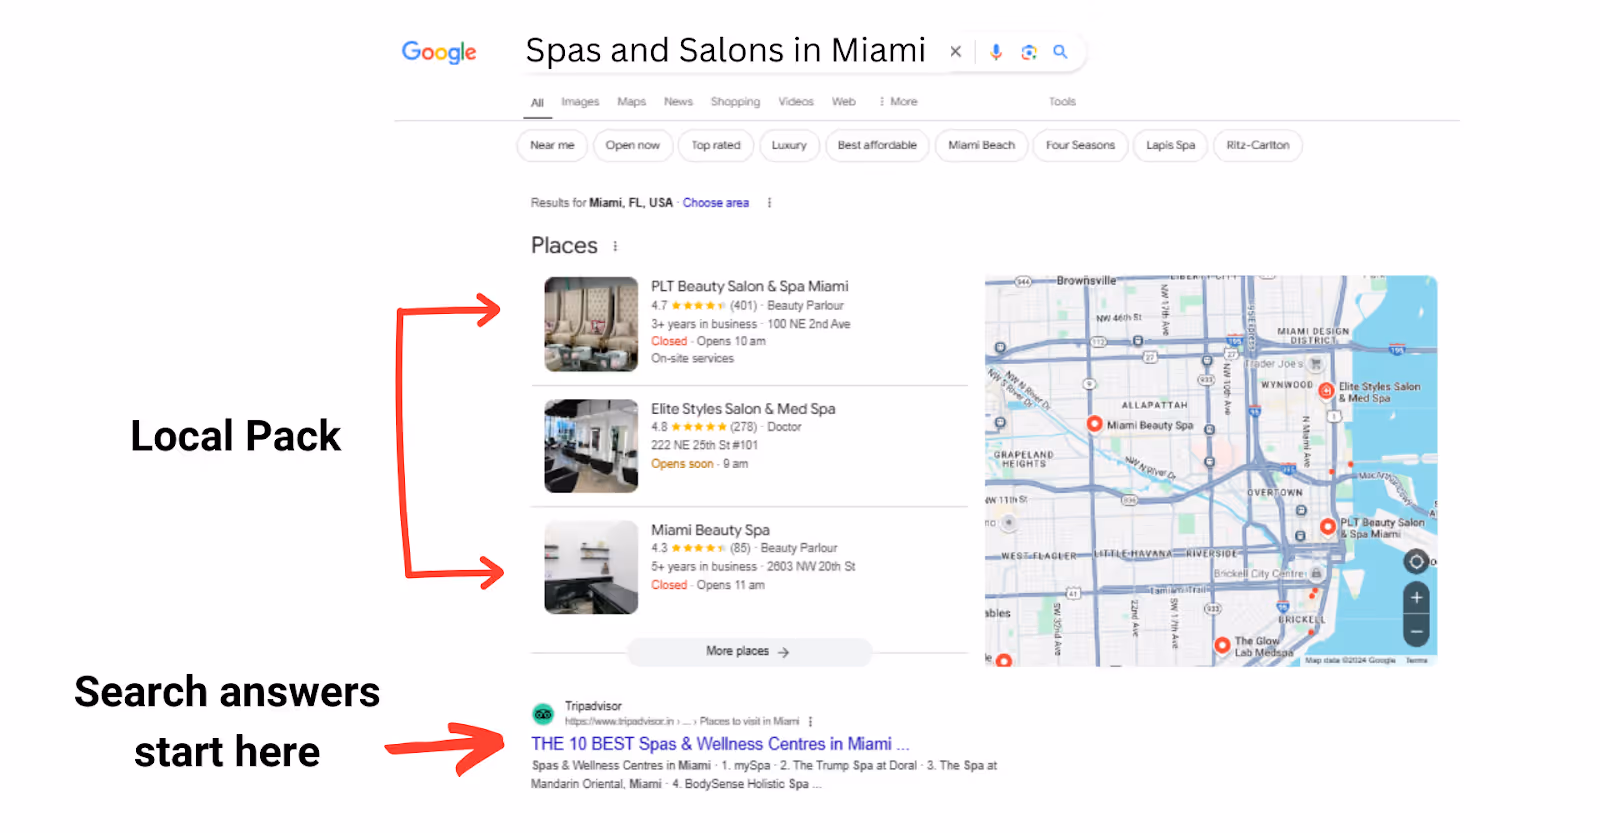Screen dimensions: 1600x833
Task: Open Google Lens image search icon
Action: click(1029, 52)
